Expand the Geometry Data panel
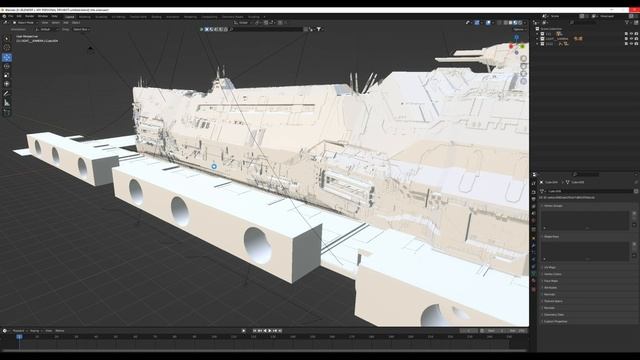This screenshot has width=640, height=360. 554,315
